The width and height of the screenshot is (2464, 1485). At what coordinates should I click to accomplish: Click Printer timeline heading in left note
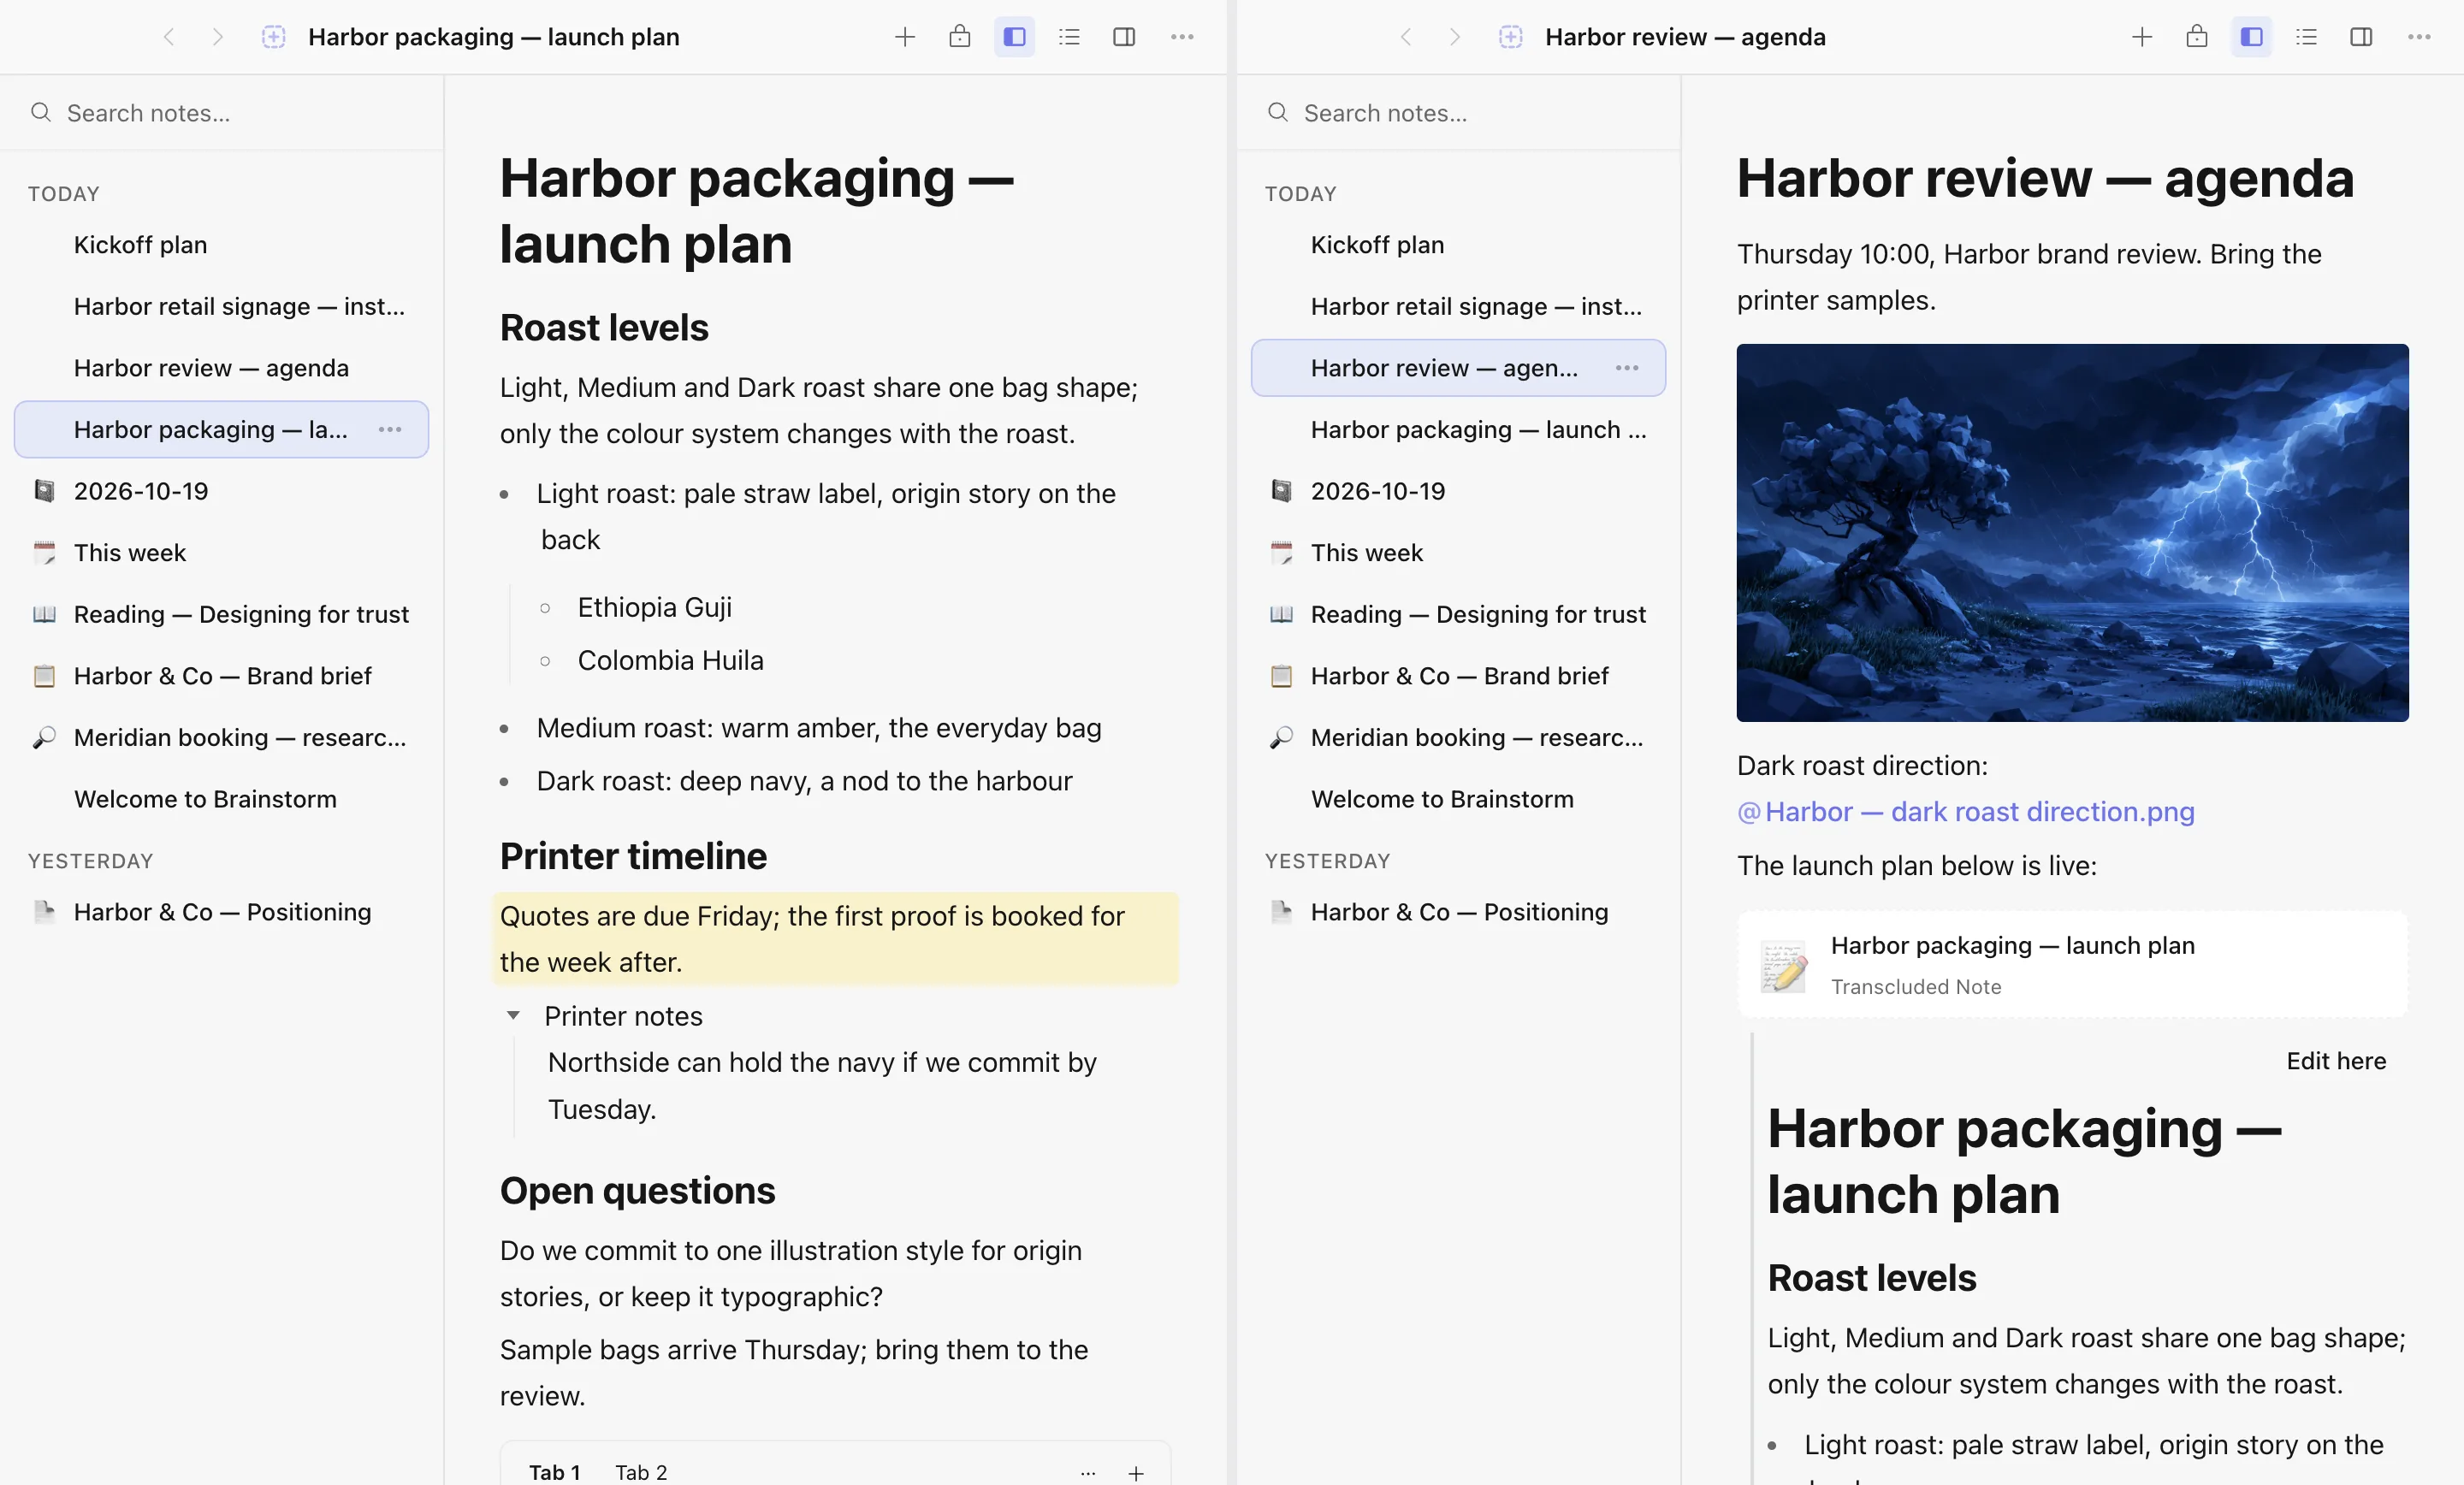pos(633,856)
